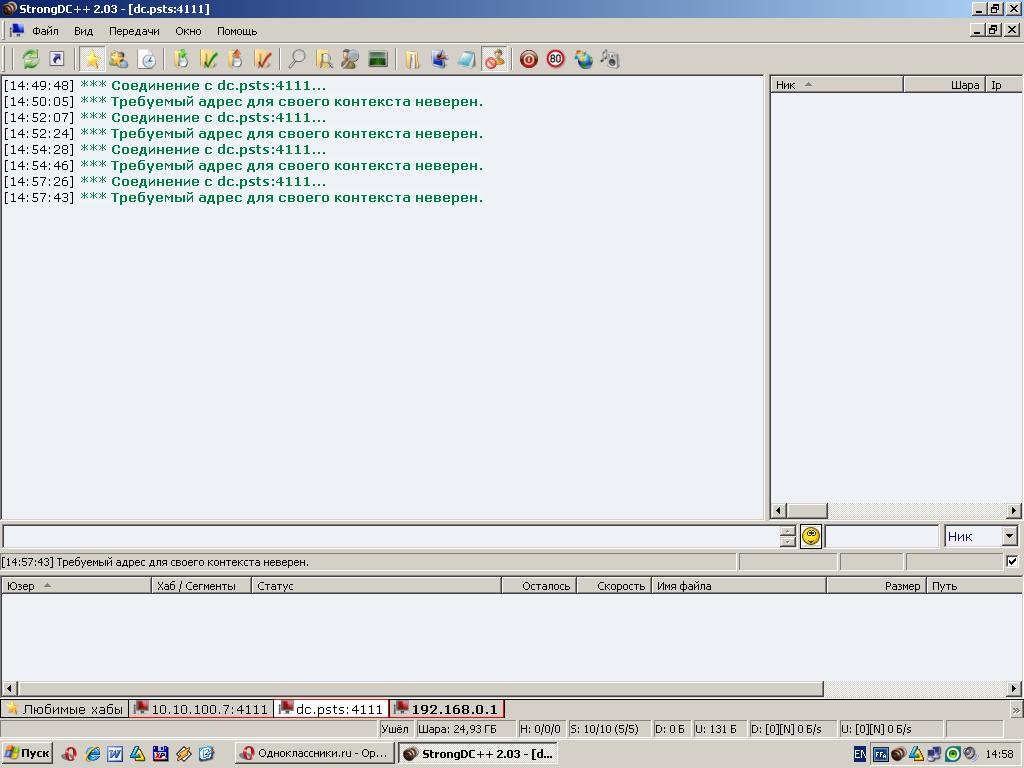The image size is (1024, 768).
Task: Click the Пуск start button
Action: [27, 754]
